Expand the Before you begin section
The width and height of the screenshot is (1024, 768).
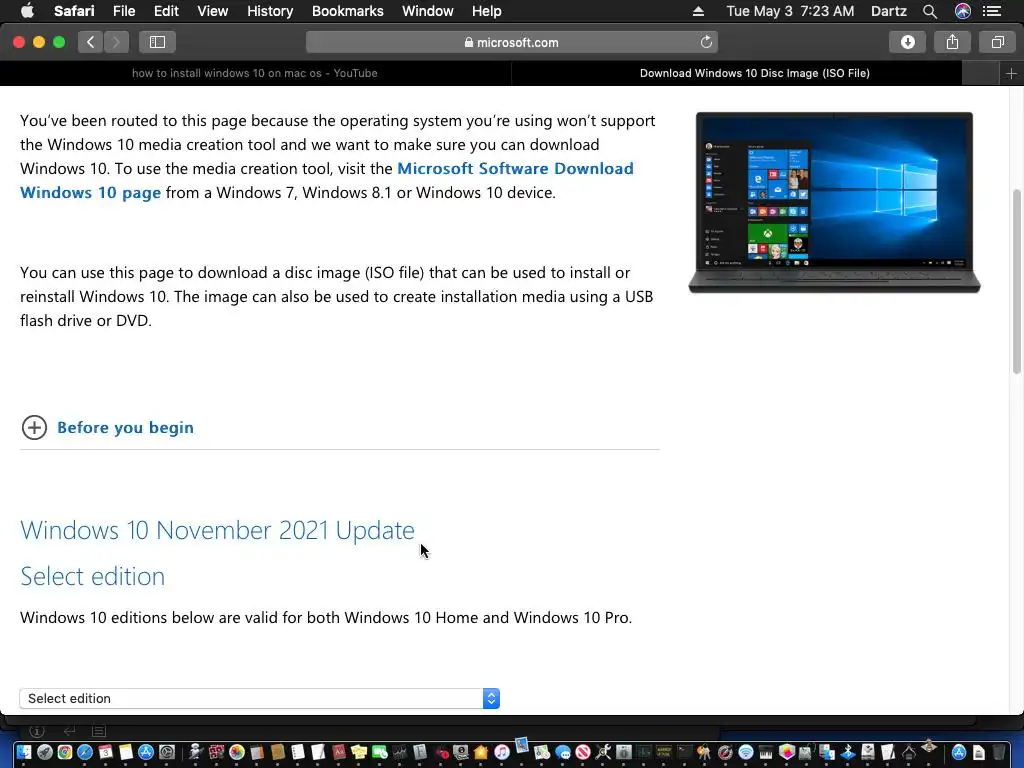[34, 427]
